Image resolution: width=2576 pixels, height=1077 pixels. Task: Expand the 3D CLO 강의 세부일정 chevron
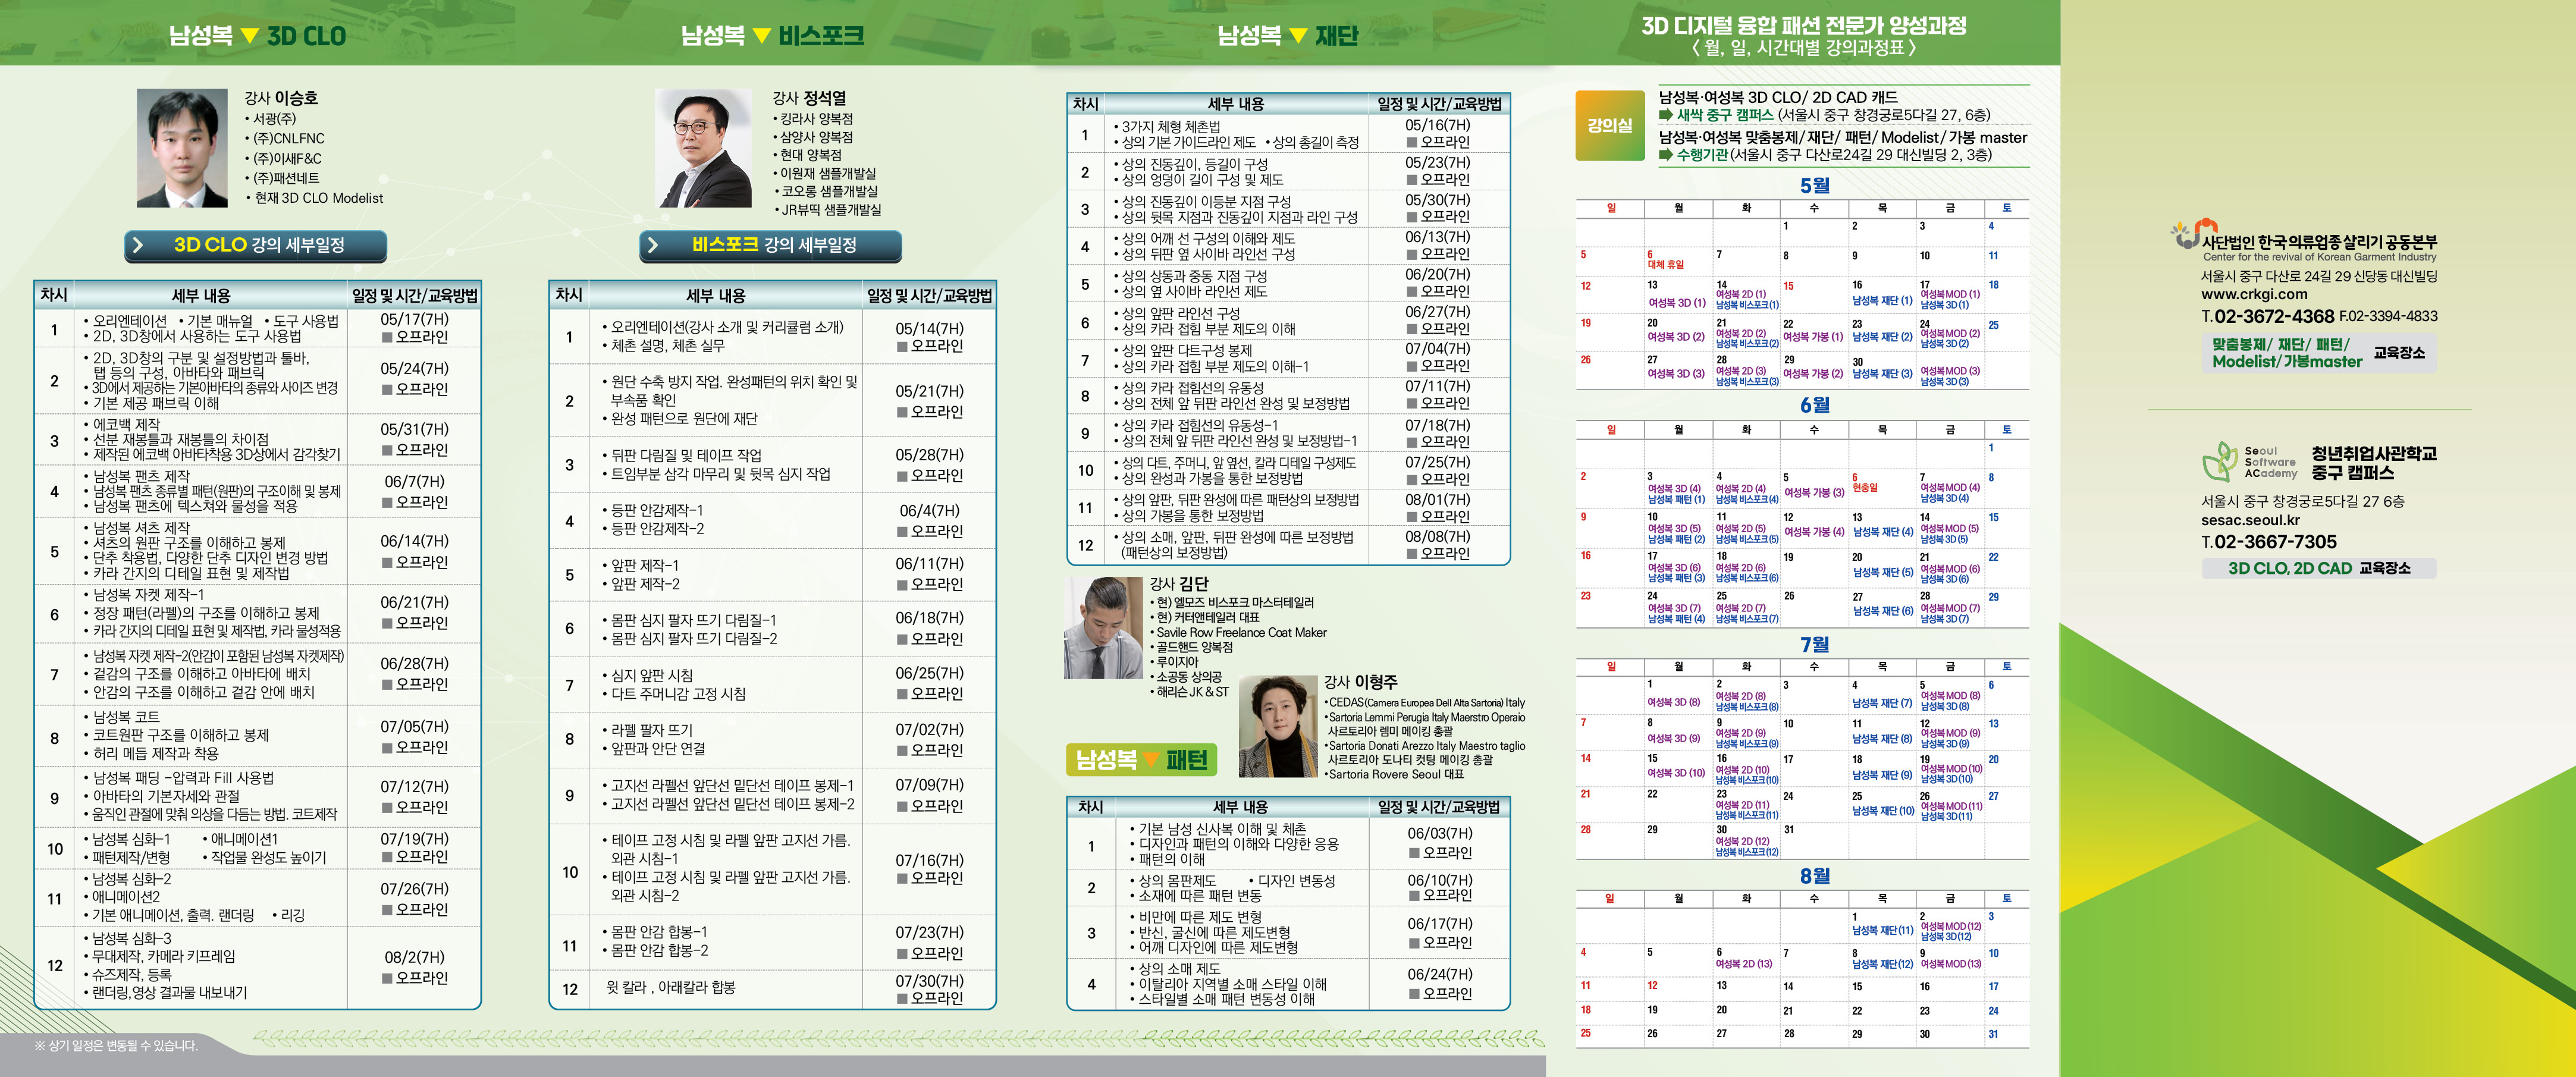[139, 245]
